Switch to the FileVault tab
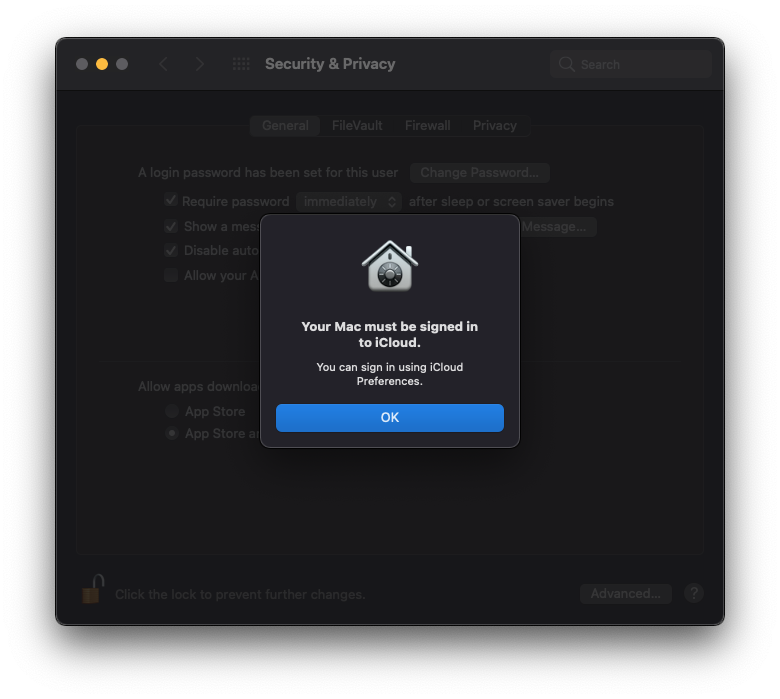The image size is (780, 699). (x=357, y=125)
